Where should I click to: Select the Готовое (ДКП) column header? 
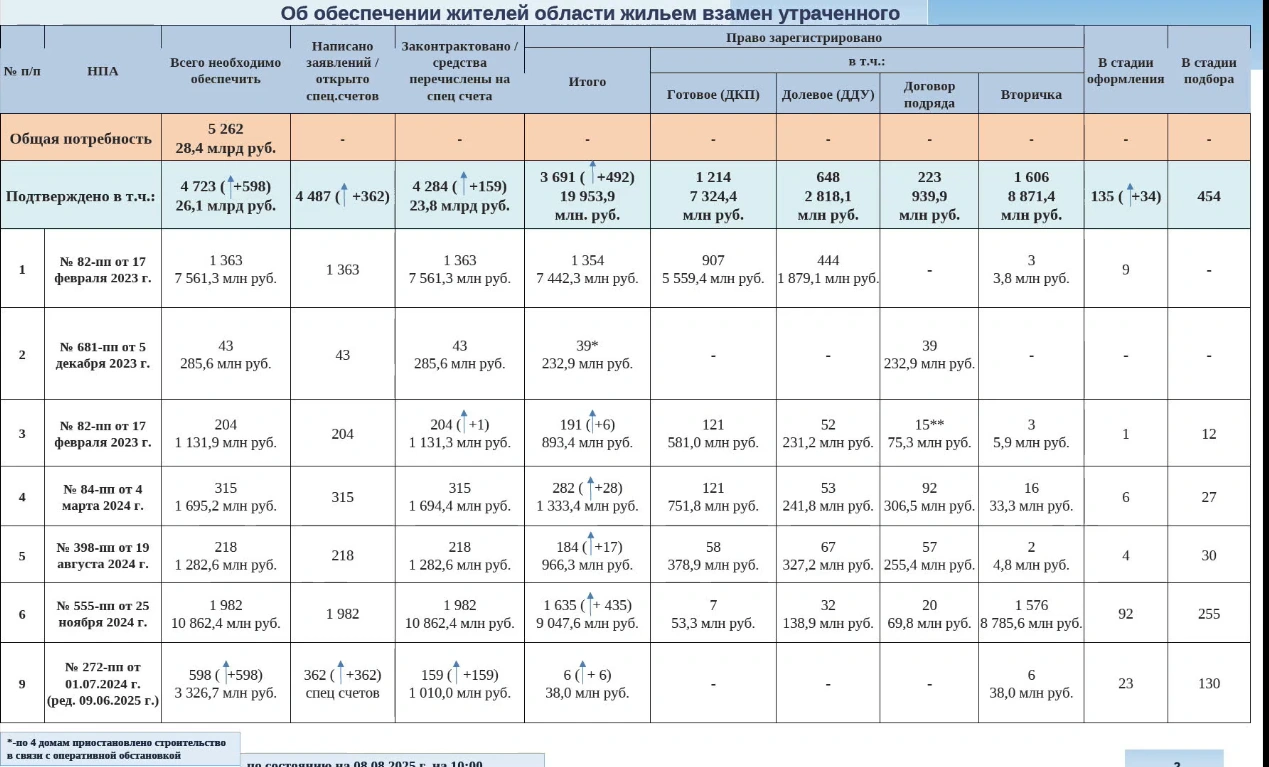coord(713,95)
